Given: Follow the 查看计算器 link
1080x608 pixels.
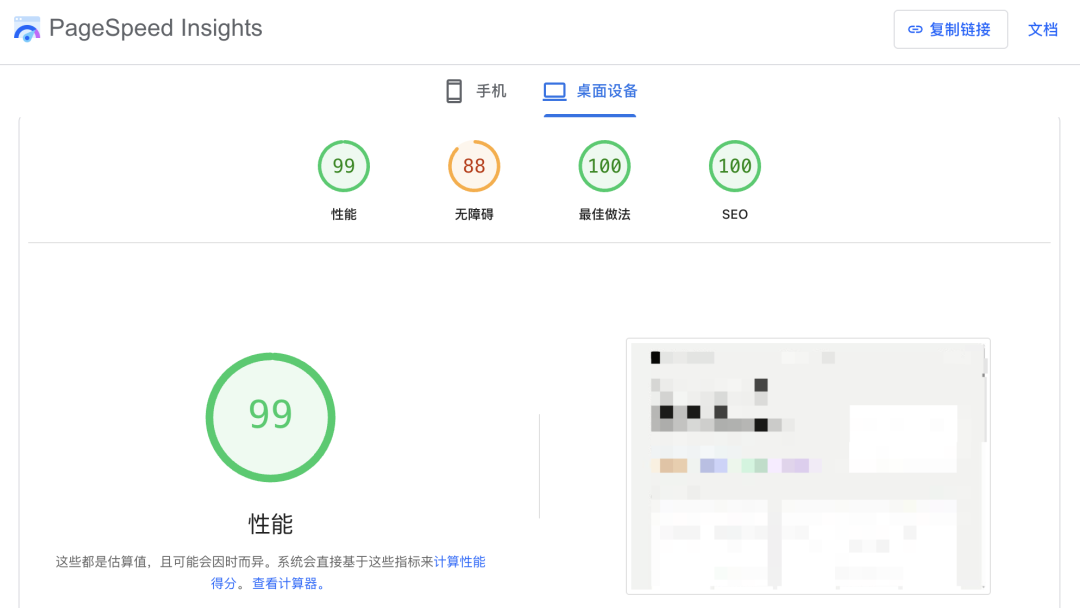Looking at the screenshot, I should coord(287,583).
